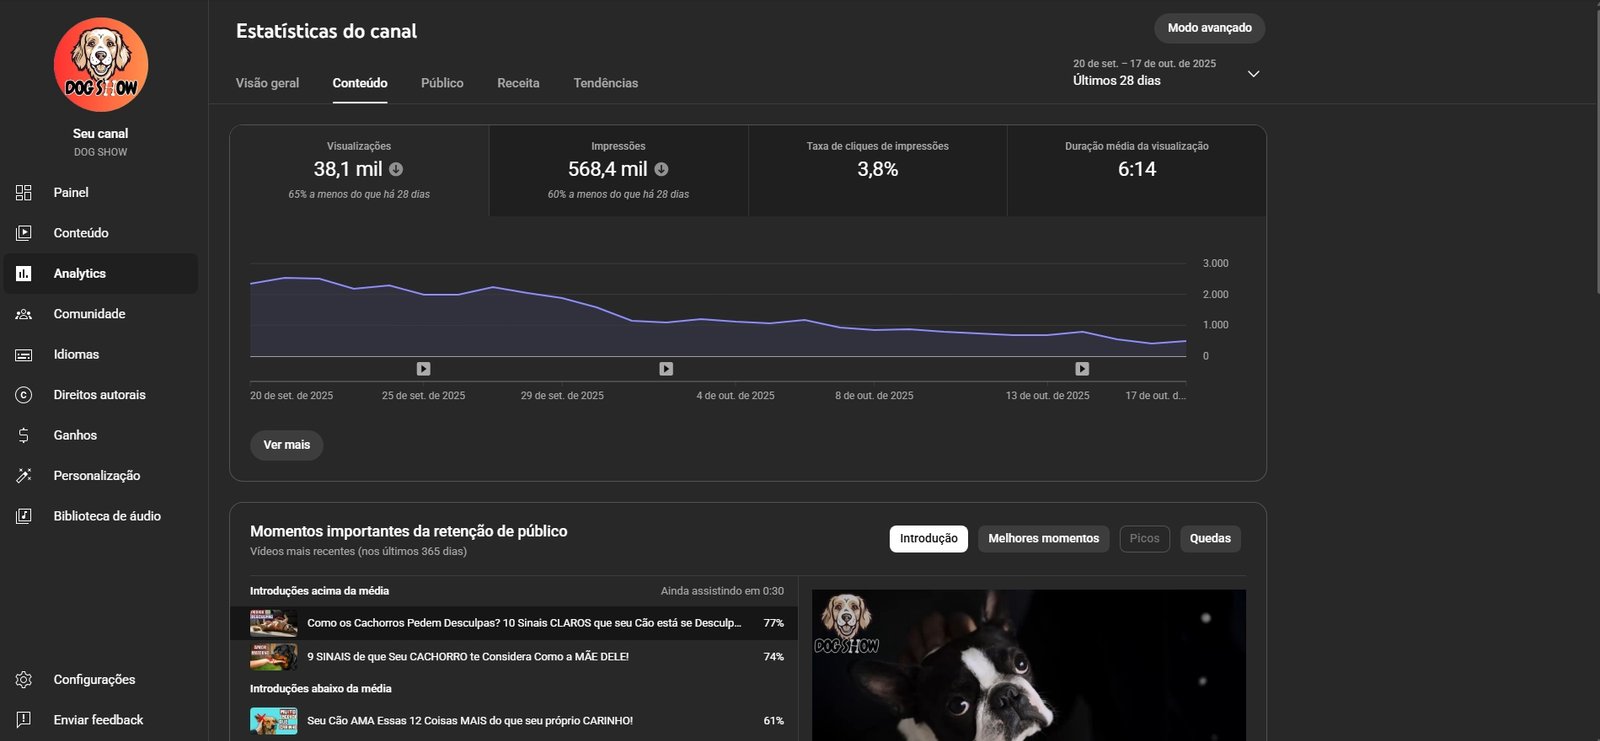Open the Configurações gear icon
The height and width of the screenshot is (741, 1600).
(x=24, y=680)
